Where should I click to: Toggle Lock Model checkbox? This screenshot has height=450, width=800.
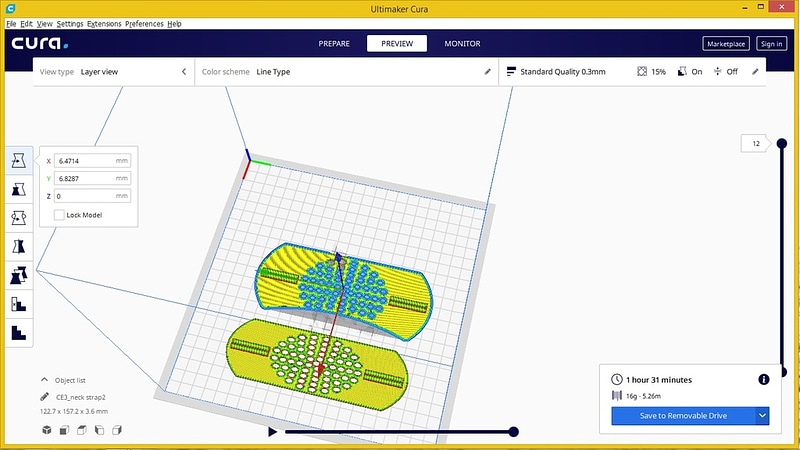point(59,215)
